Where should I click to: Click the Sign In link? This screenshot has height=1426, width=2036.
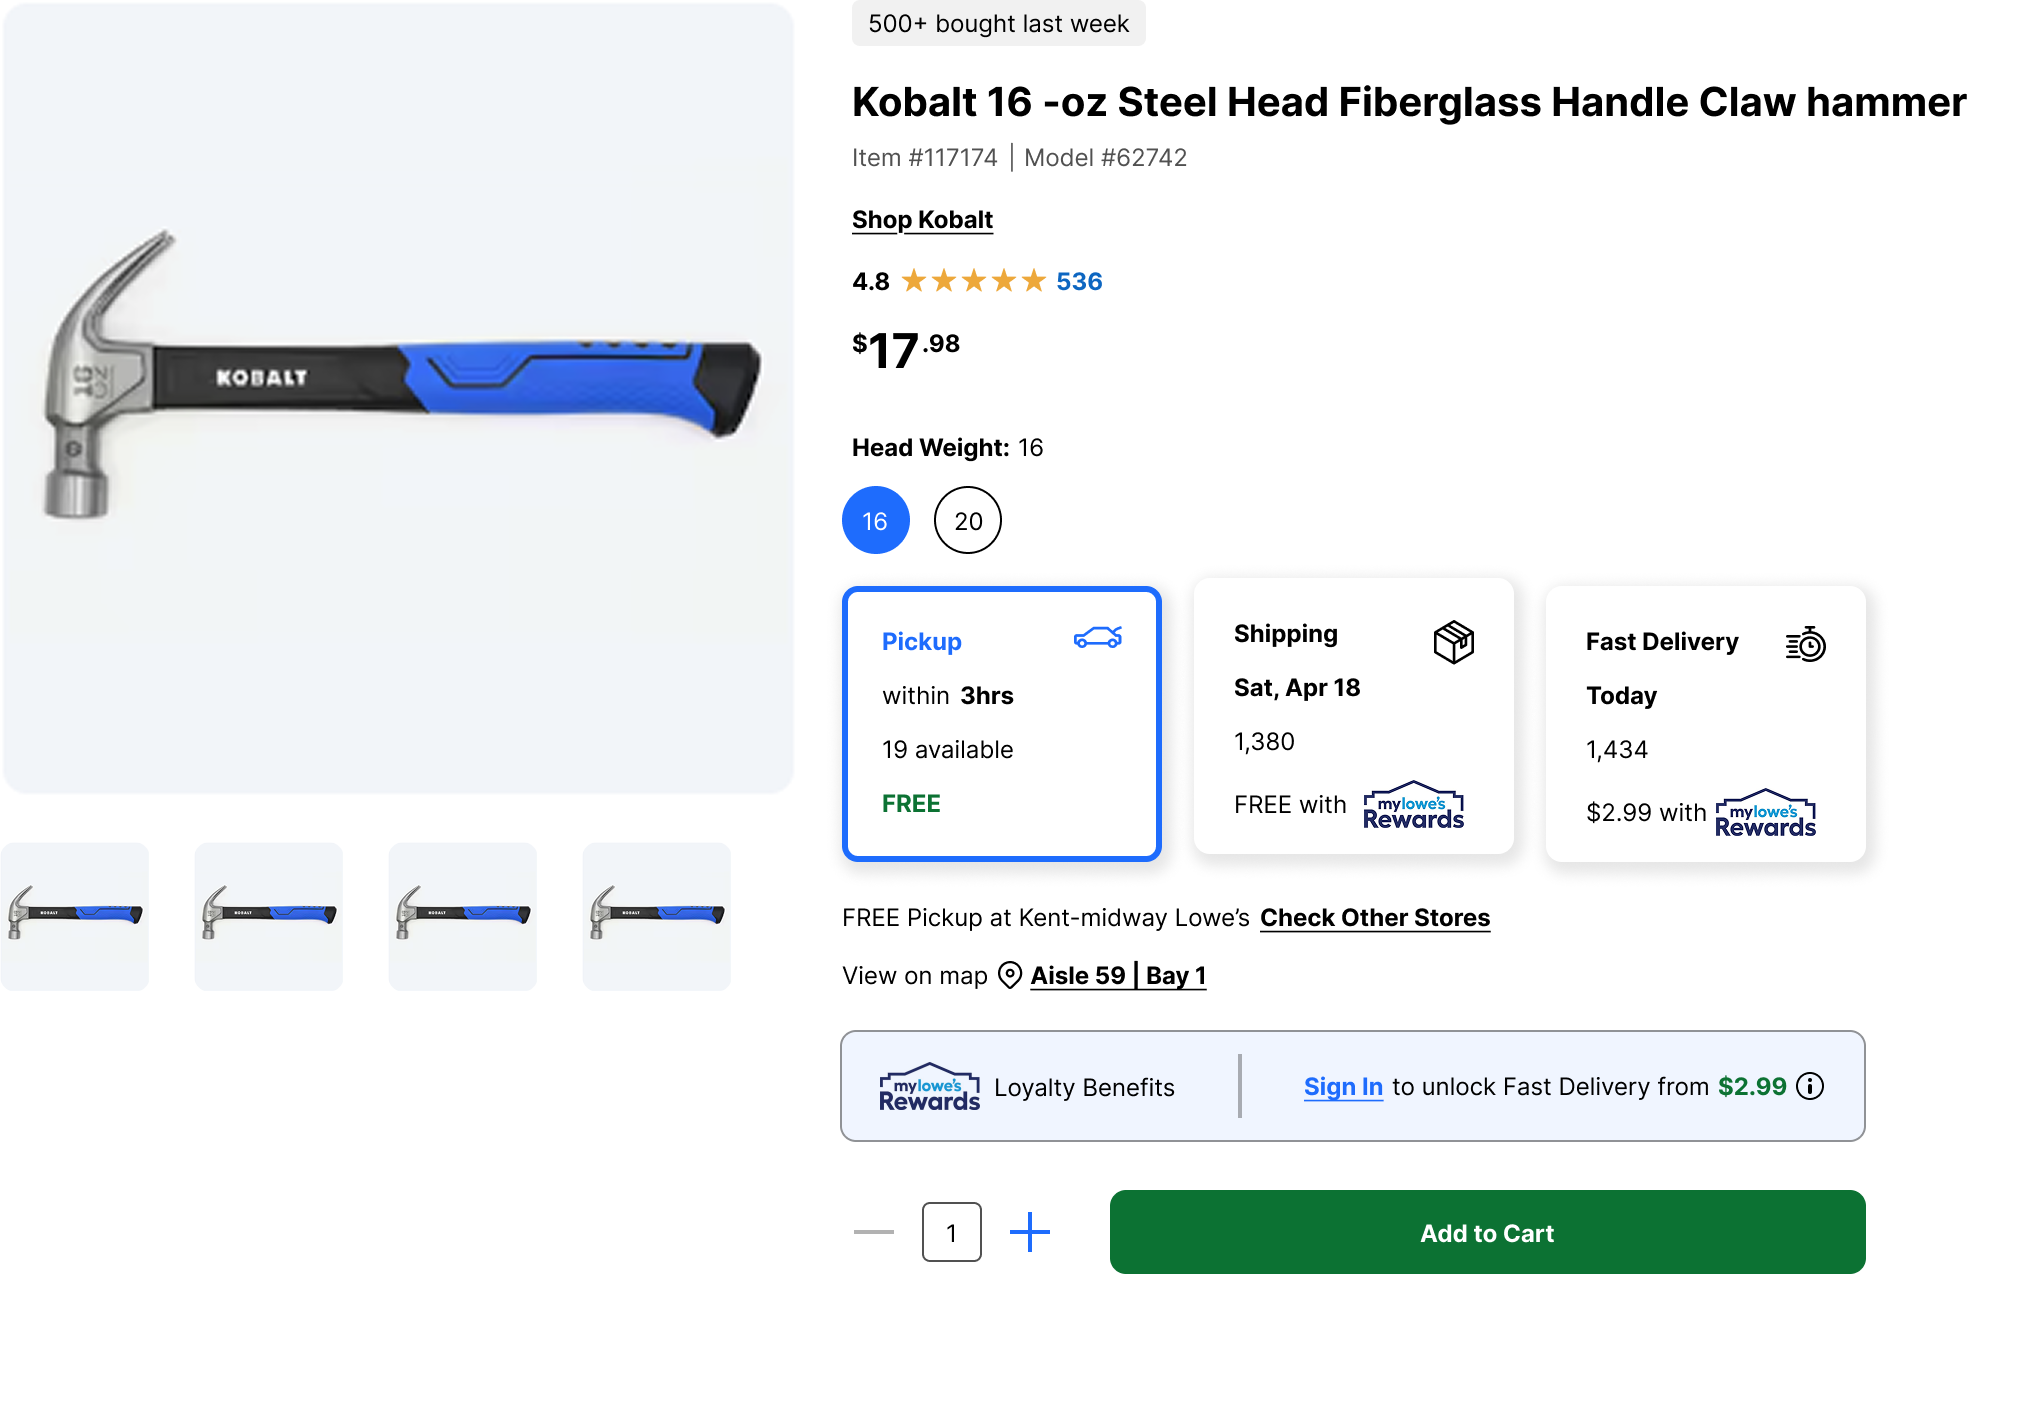1343,1087
